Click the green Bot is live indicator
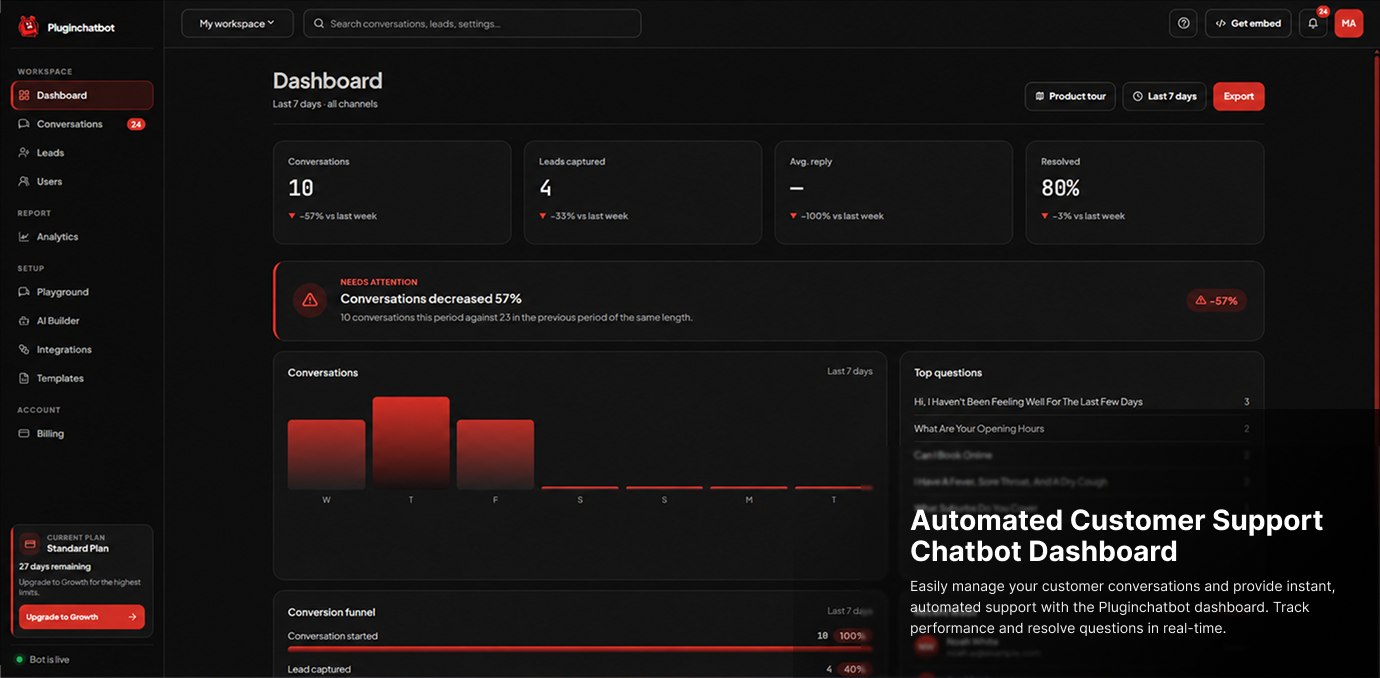 pos(19,660)
